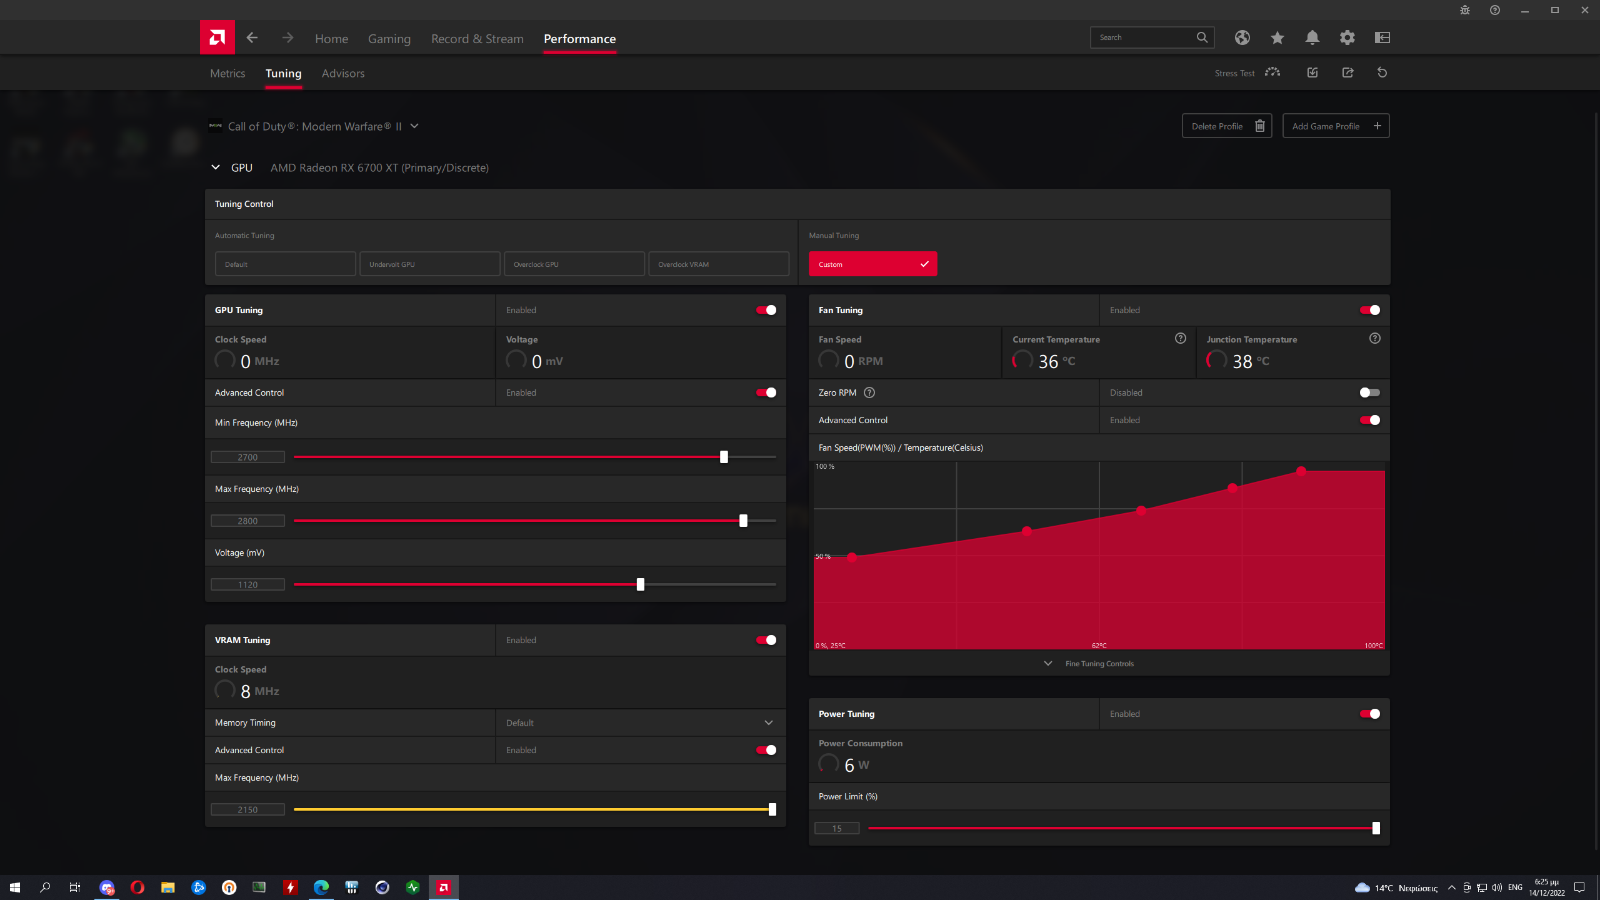Screen dimensions: 1600x900
Task: Select Custom manual tuning
Action: 873,264
